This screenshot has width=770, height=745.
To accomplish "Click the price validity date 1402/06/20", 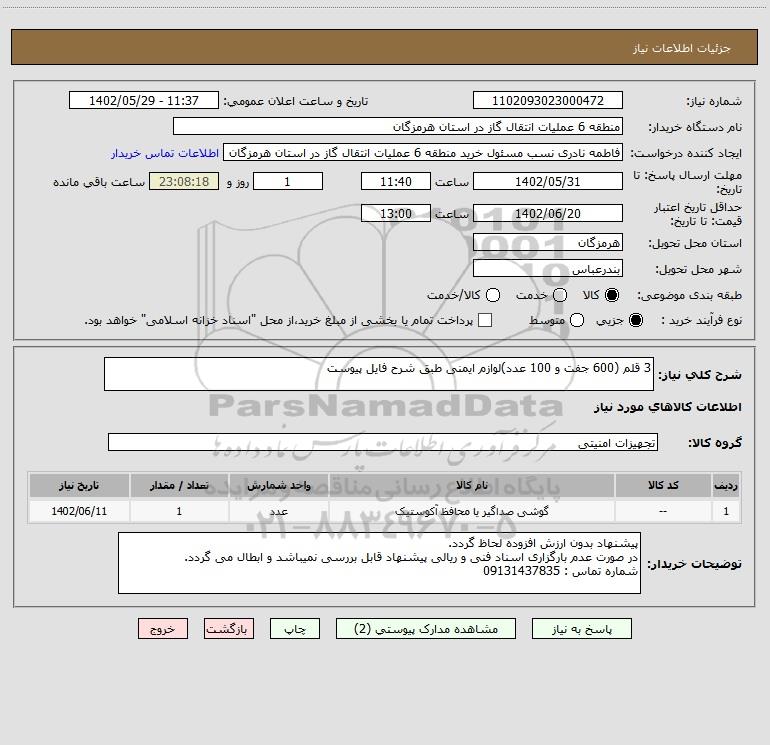I will (x=548, y=213).
